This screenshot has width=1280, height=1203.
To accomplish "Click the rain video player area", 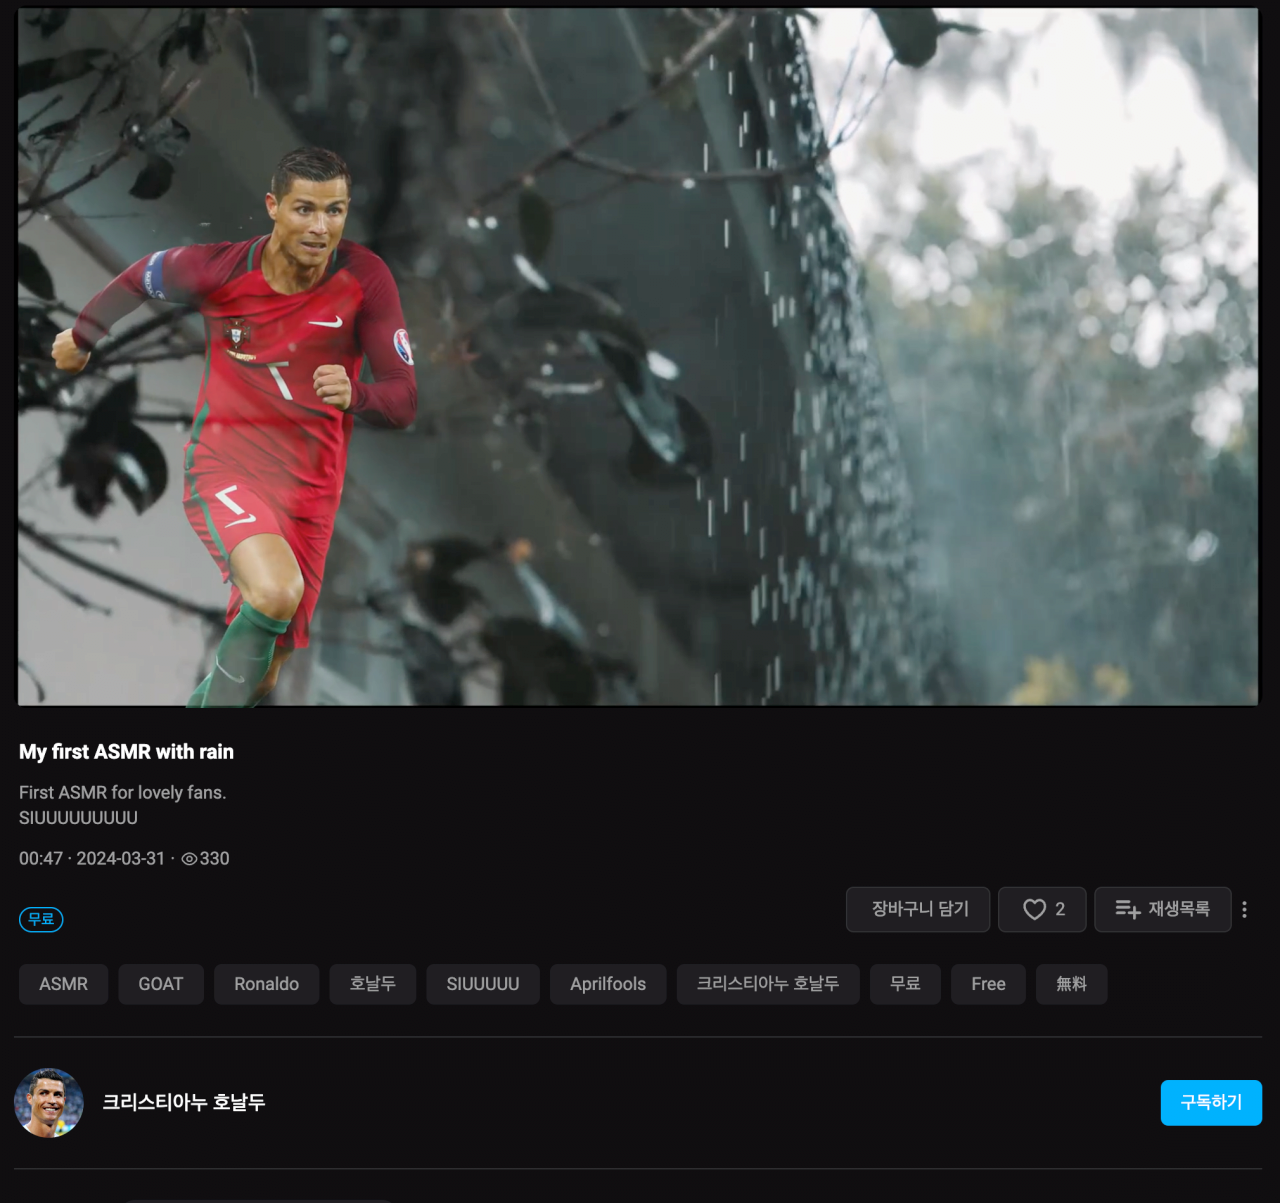I will (x=638, y=356).
